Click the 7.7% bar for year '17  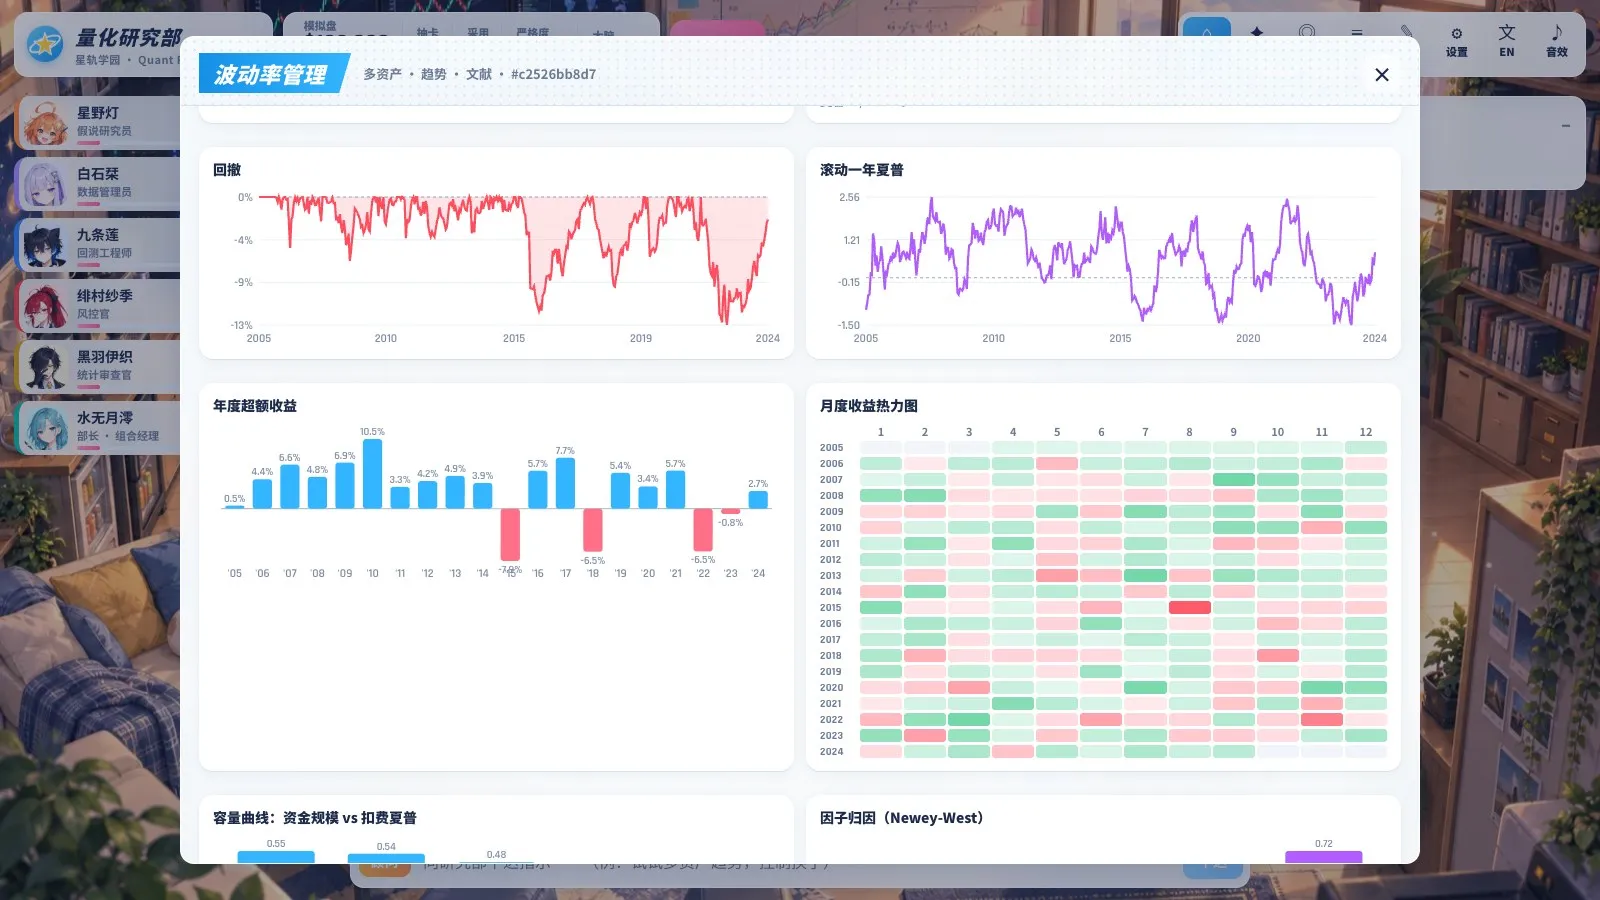(565, 483)
